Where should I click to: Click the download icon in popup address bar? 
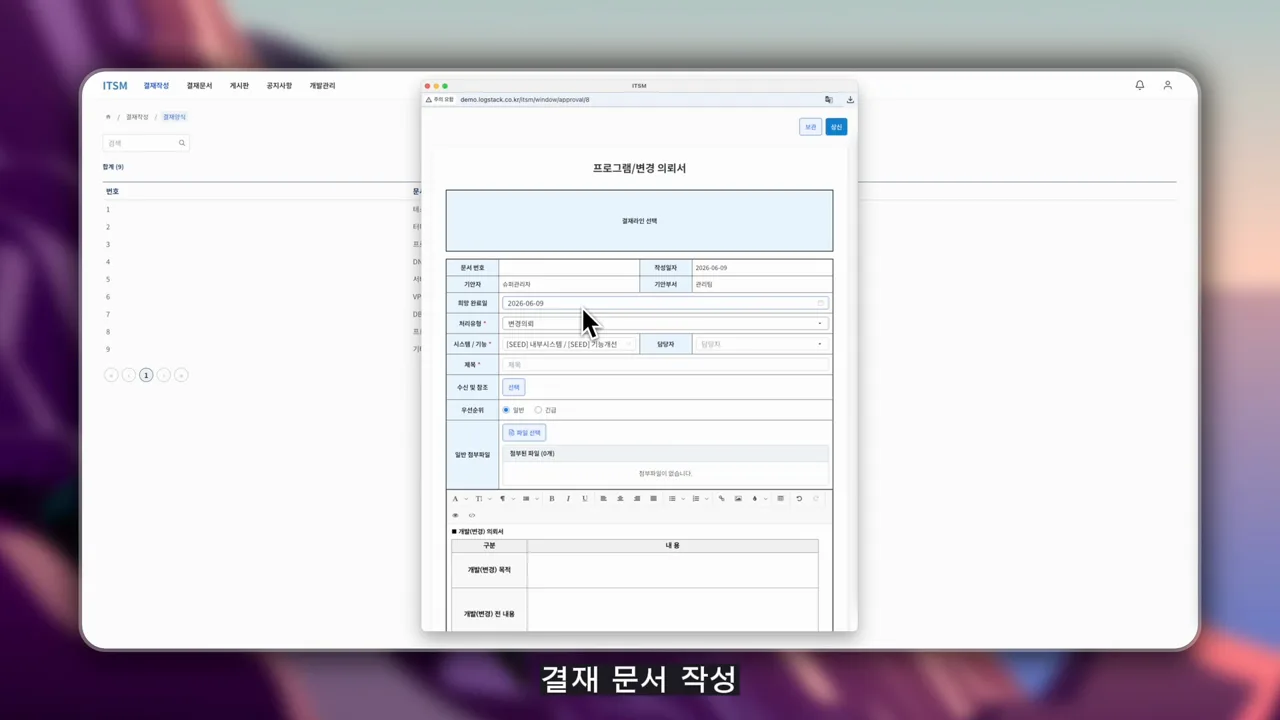[x=850, y=100]
